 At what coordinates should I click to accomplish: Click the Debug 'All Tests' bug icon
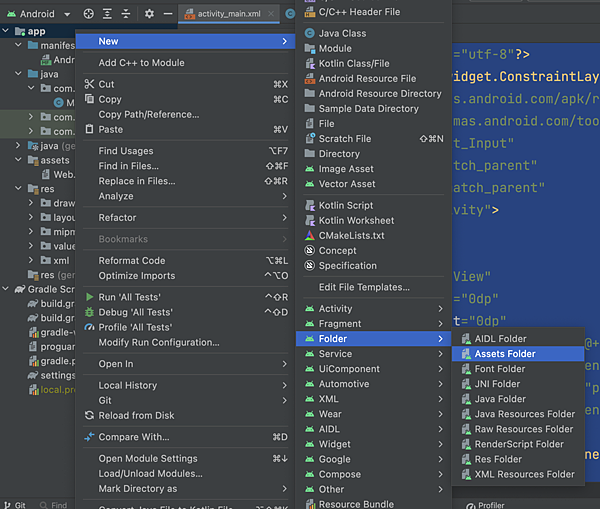coord(89,312)
